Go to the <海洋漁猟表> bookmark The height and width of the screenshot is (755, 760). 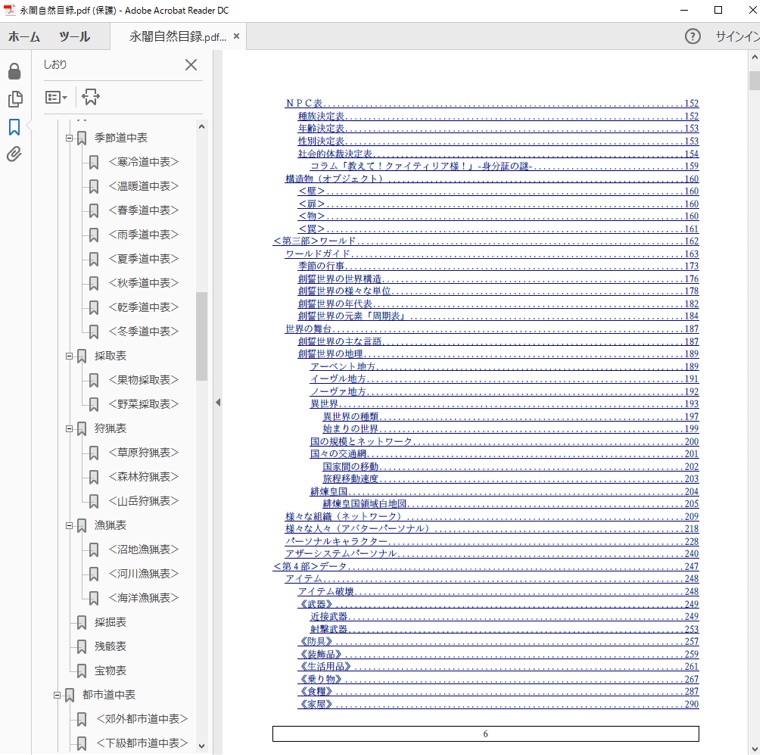pos(143,598)
